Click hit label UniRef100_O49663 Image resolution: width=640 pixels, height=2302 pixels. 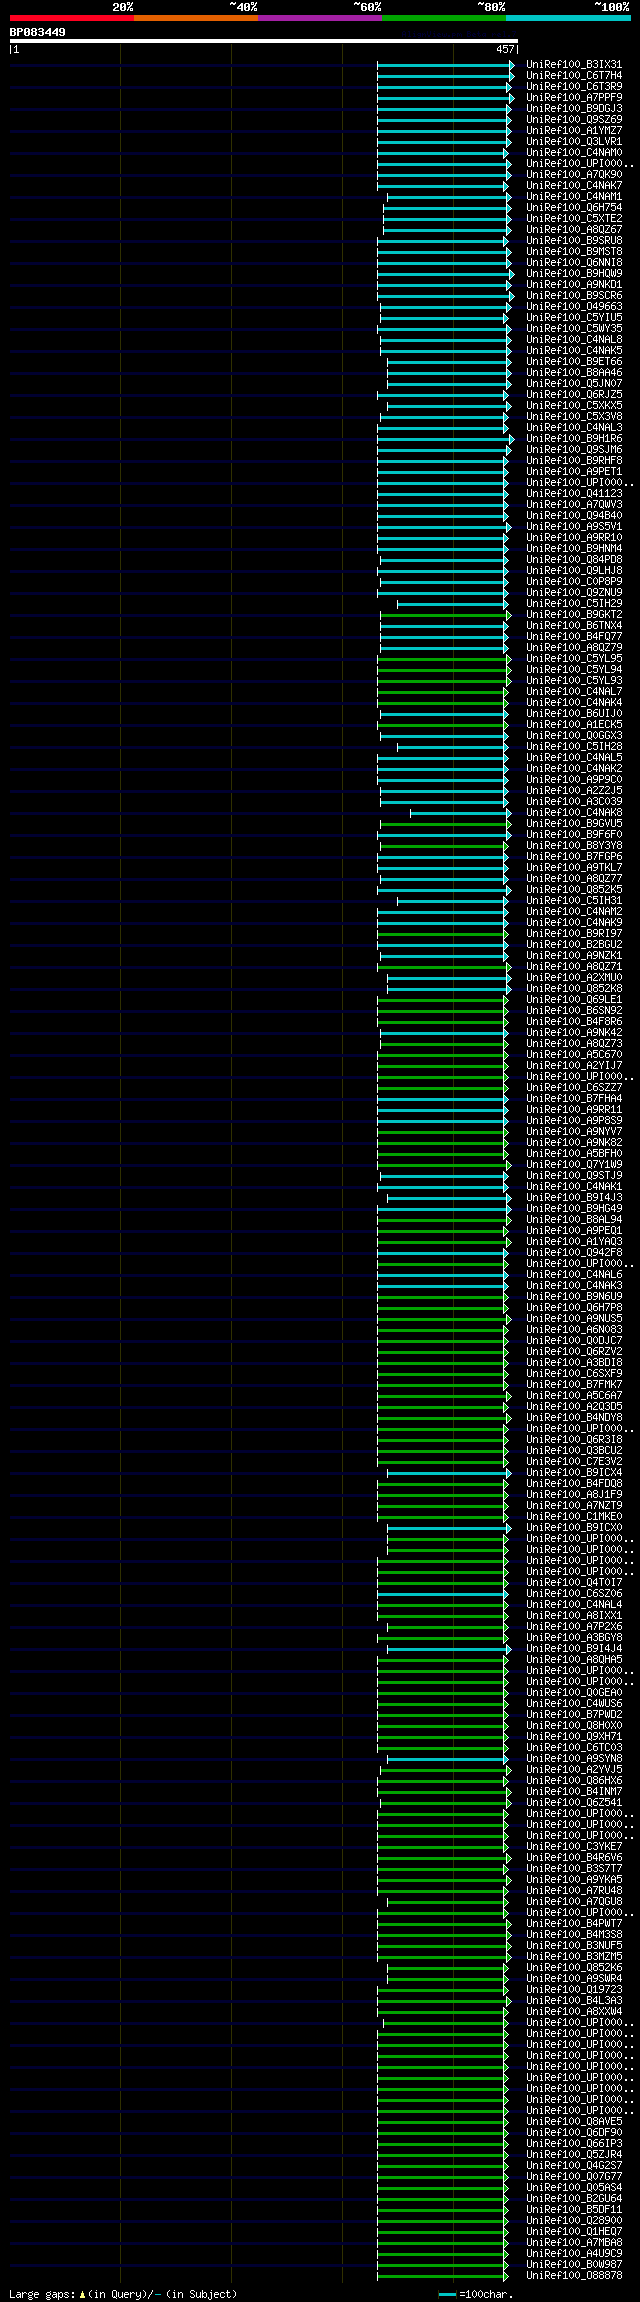click(x=574, y=307)
